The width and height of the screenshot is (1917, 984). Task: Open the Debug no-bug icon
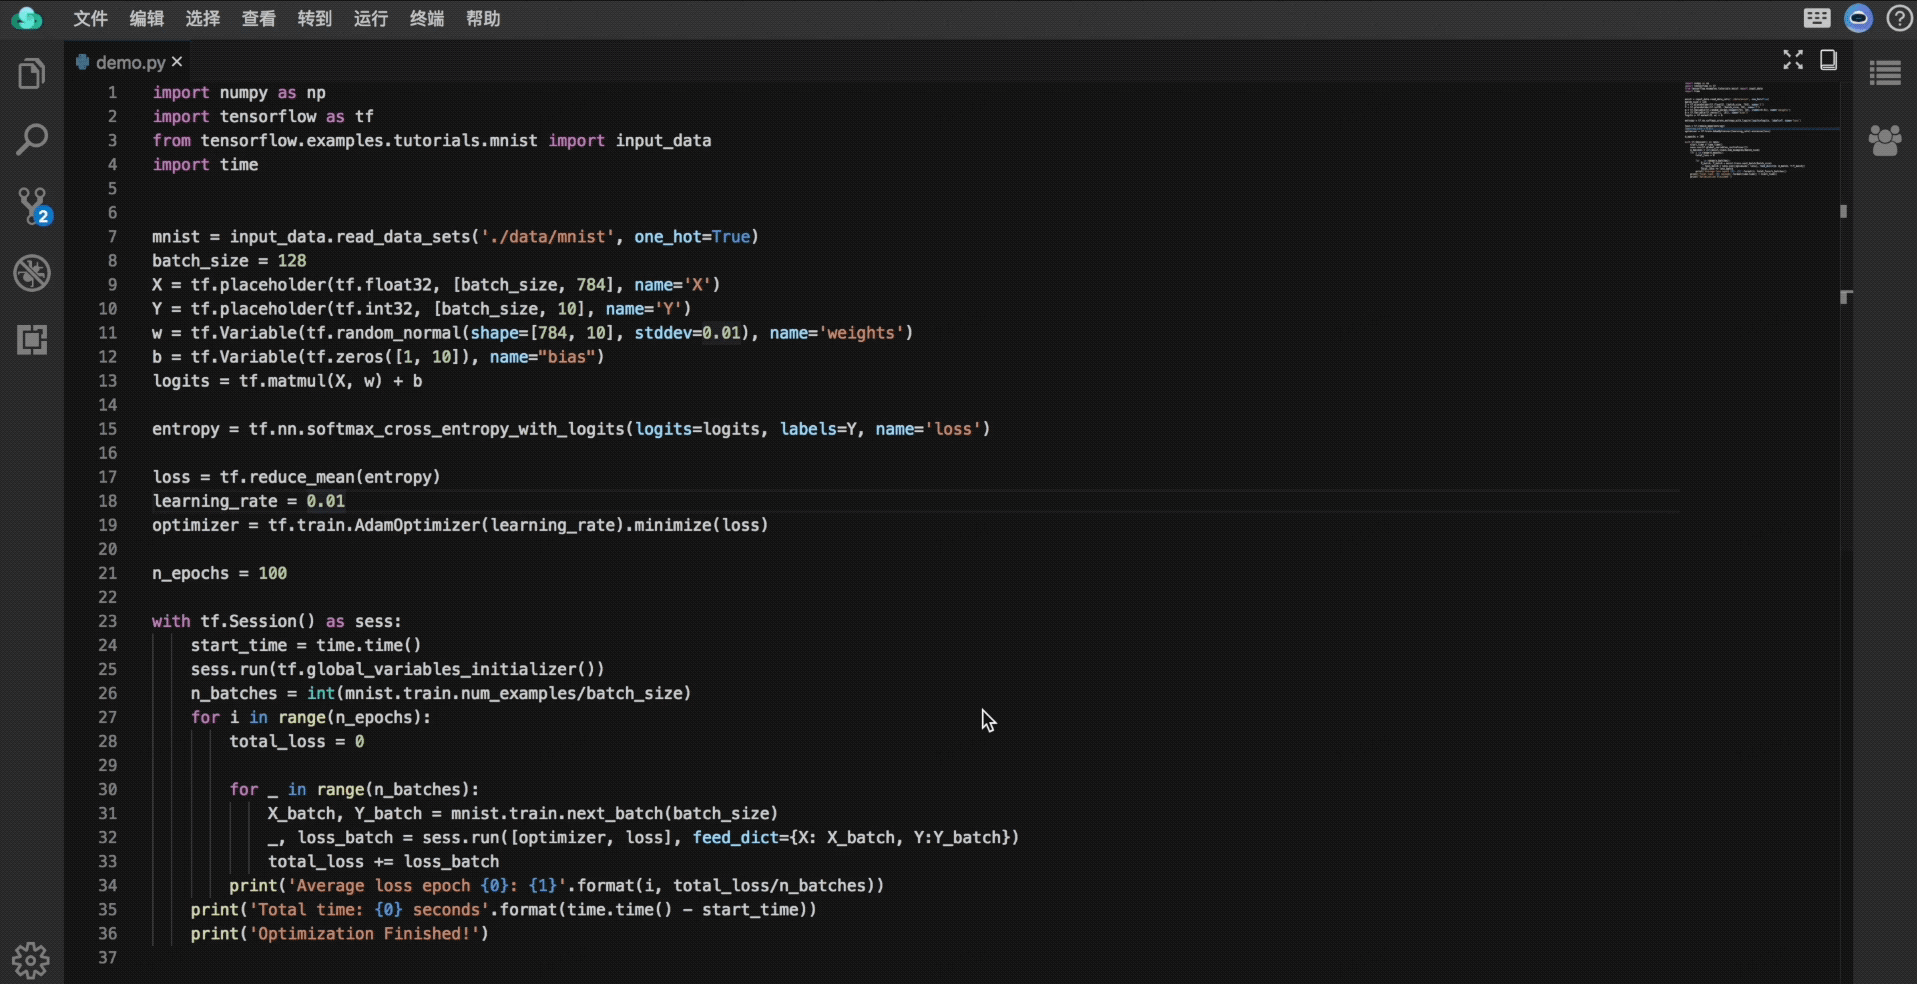click(32, 273)
